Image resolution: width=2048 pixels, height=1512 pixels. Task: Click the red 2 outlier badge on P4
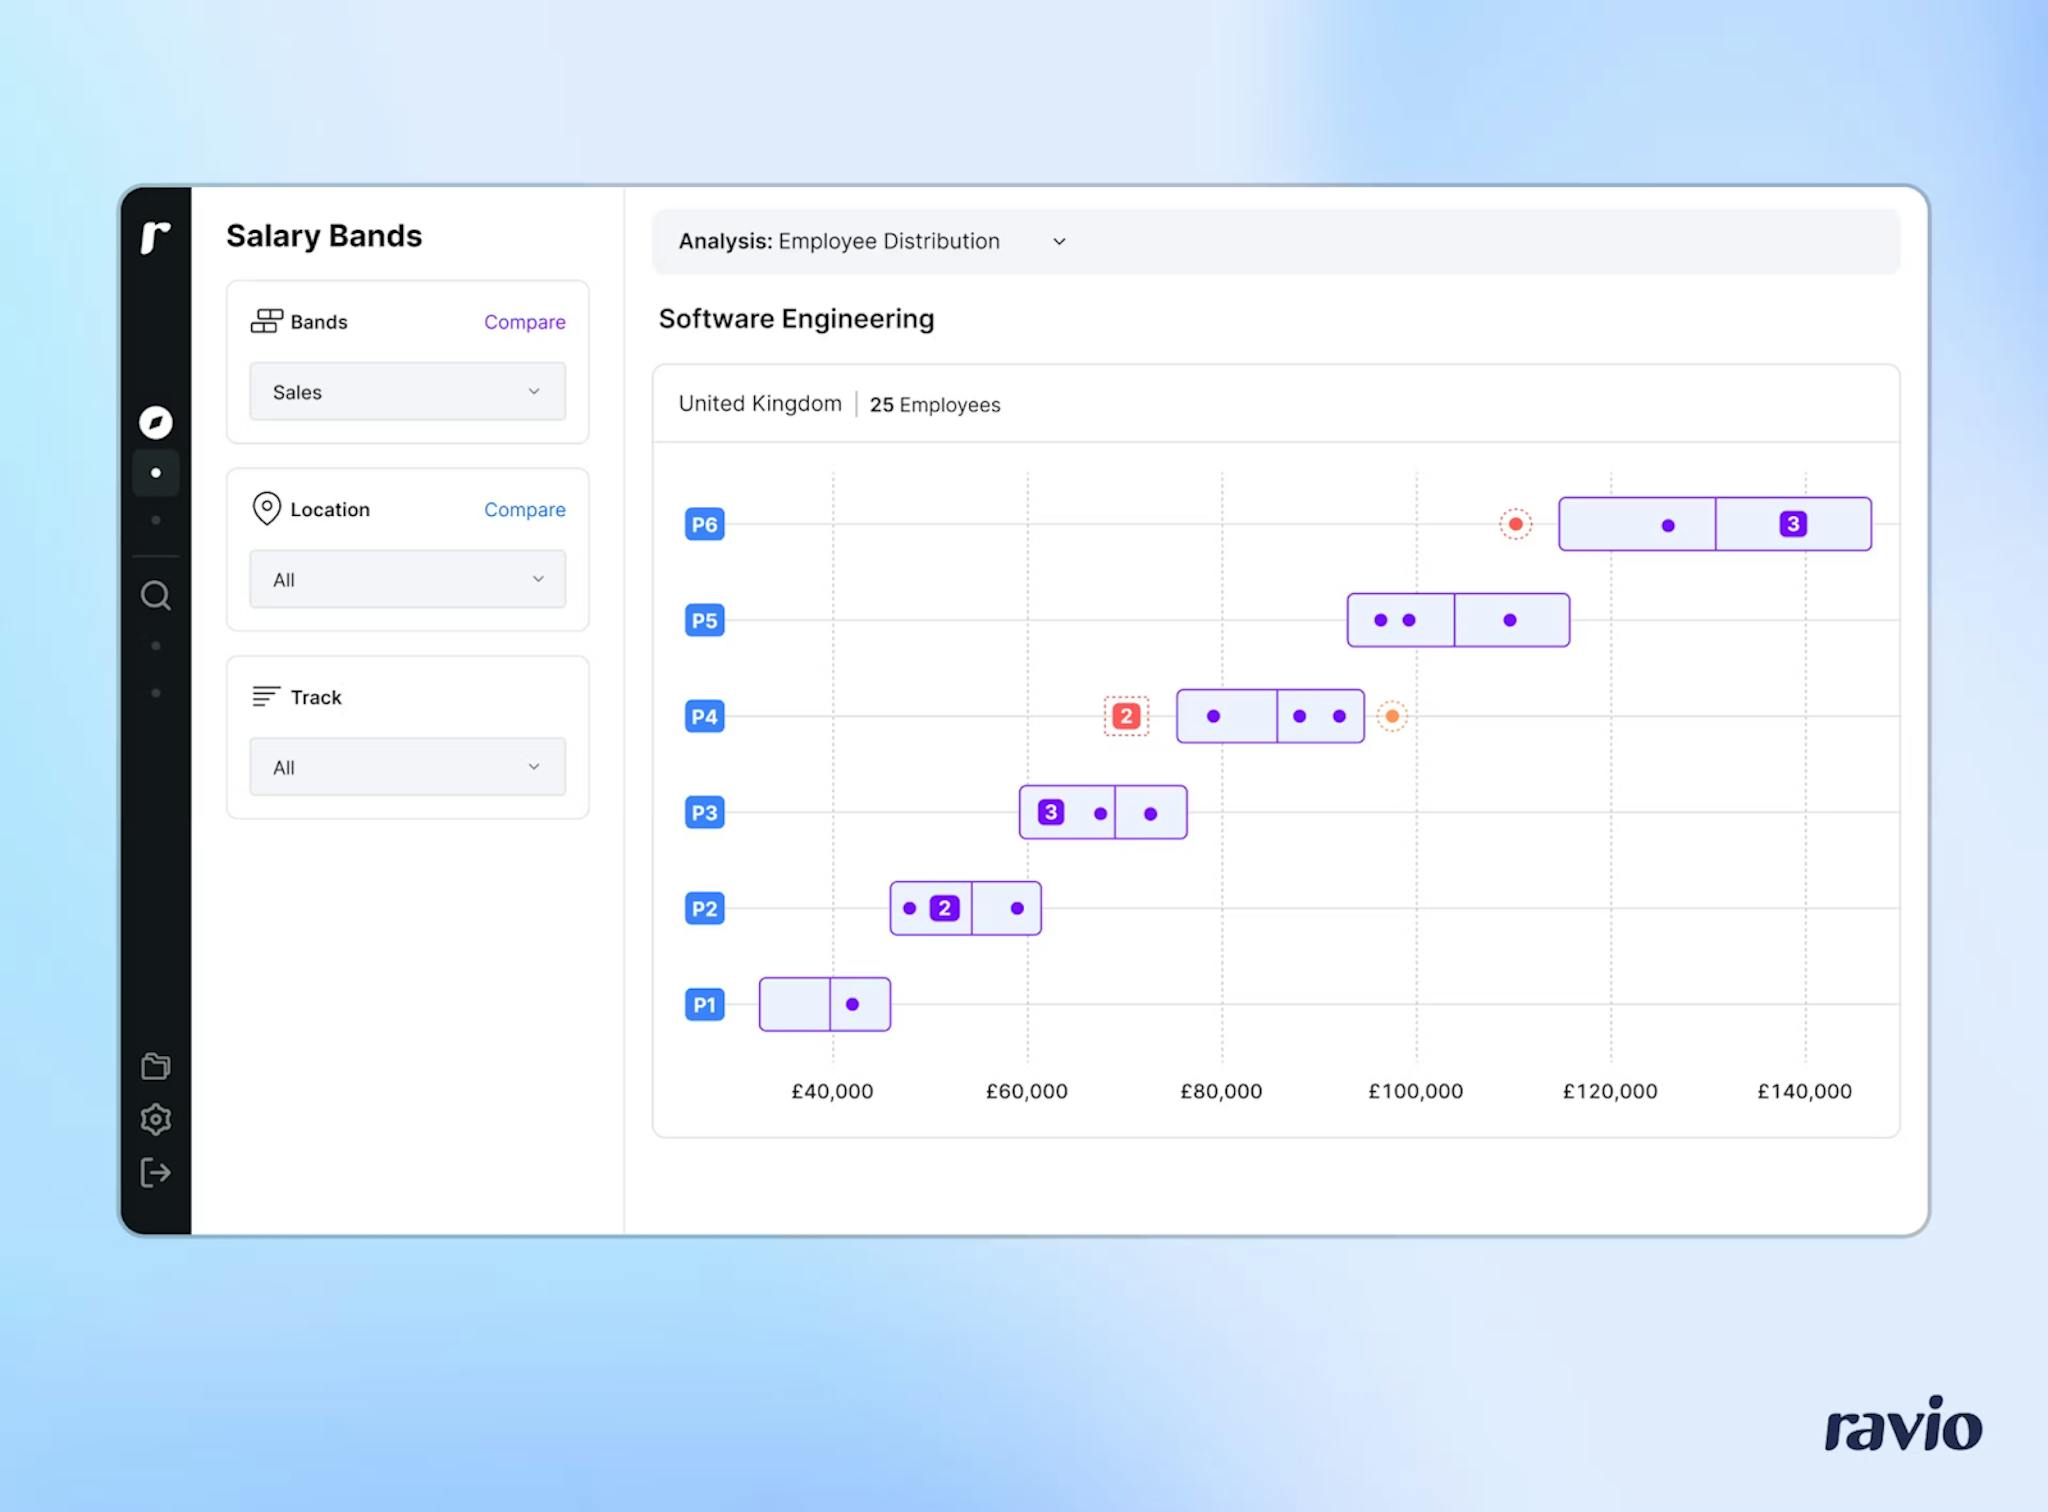pyautogui.click(x=1126, y=716)
